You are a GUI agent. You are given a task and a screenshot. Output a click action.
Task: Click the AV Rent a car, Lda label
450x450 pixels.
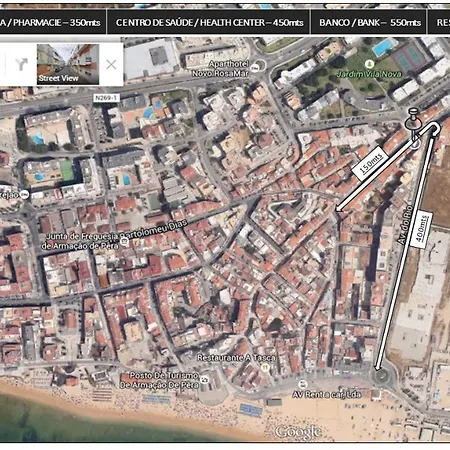[327, 395]
